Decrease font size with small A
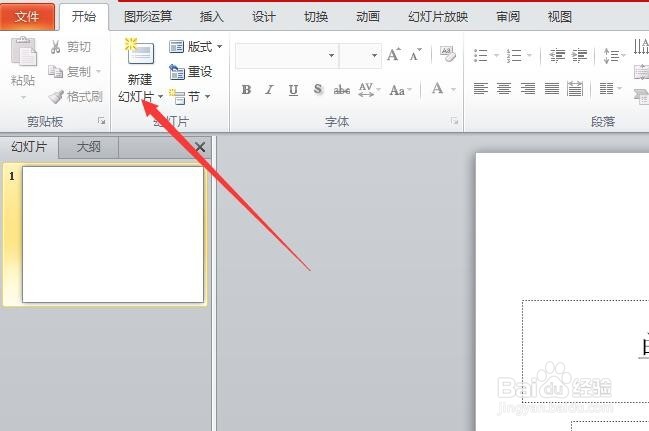 (x=415, y=55)
